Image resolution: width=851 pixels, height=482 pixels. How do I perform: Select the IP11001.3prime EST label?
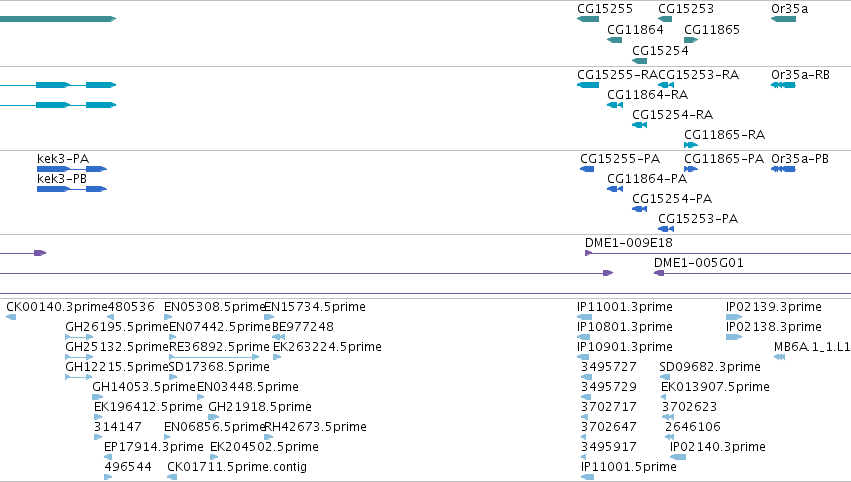(x=625, y=307)
